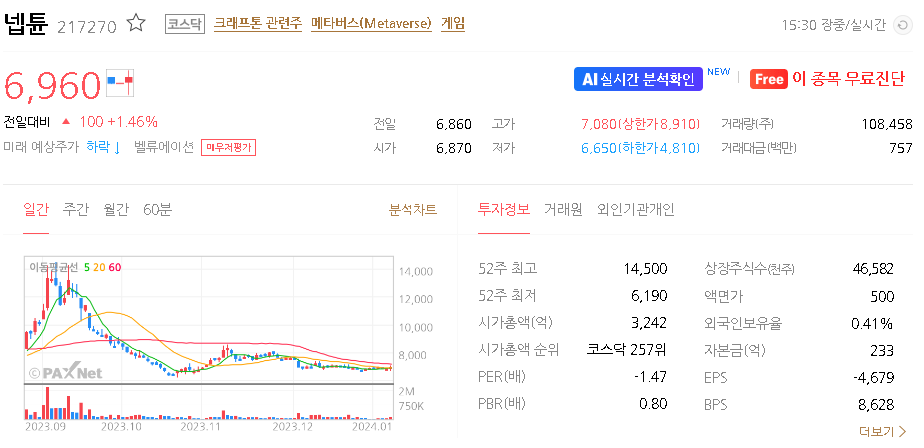Click the 거래대금(백만) value 757

point(900,148)
